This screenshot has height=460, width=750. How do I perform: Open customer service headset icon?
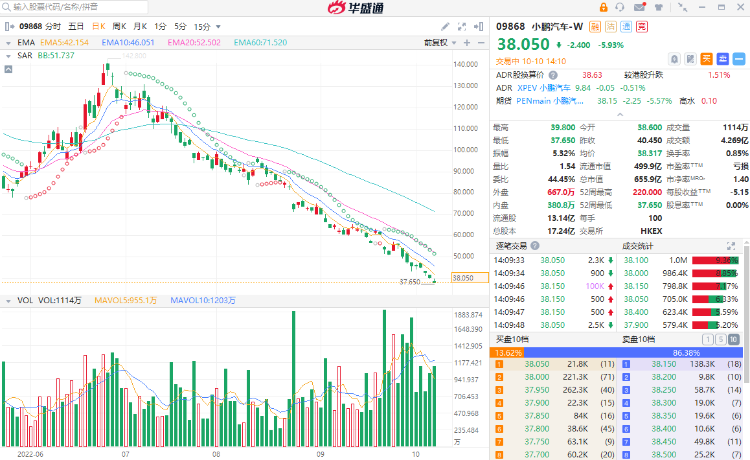(x=620, y=7)
